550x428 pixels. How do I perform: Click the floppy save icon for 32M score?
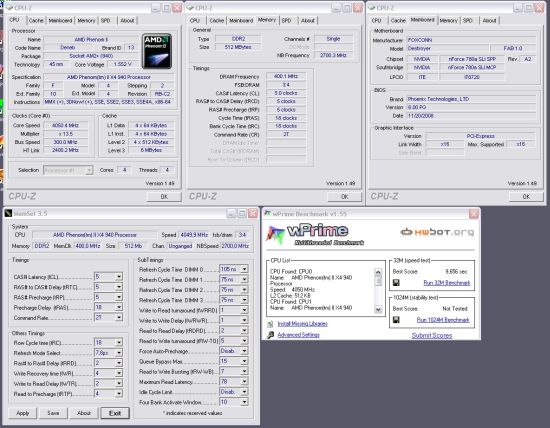tap(396, 283)
